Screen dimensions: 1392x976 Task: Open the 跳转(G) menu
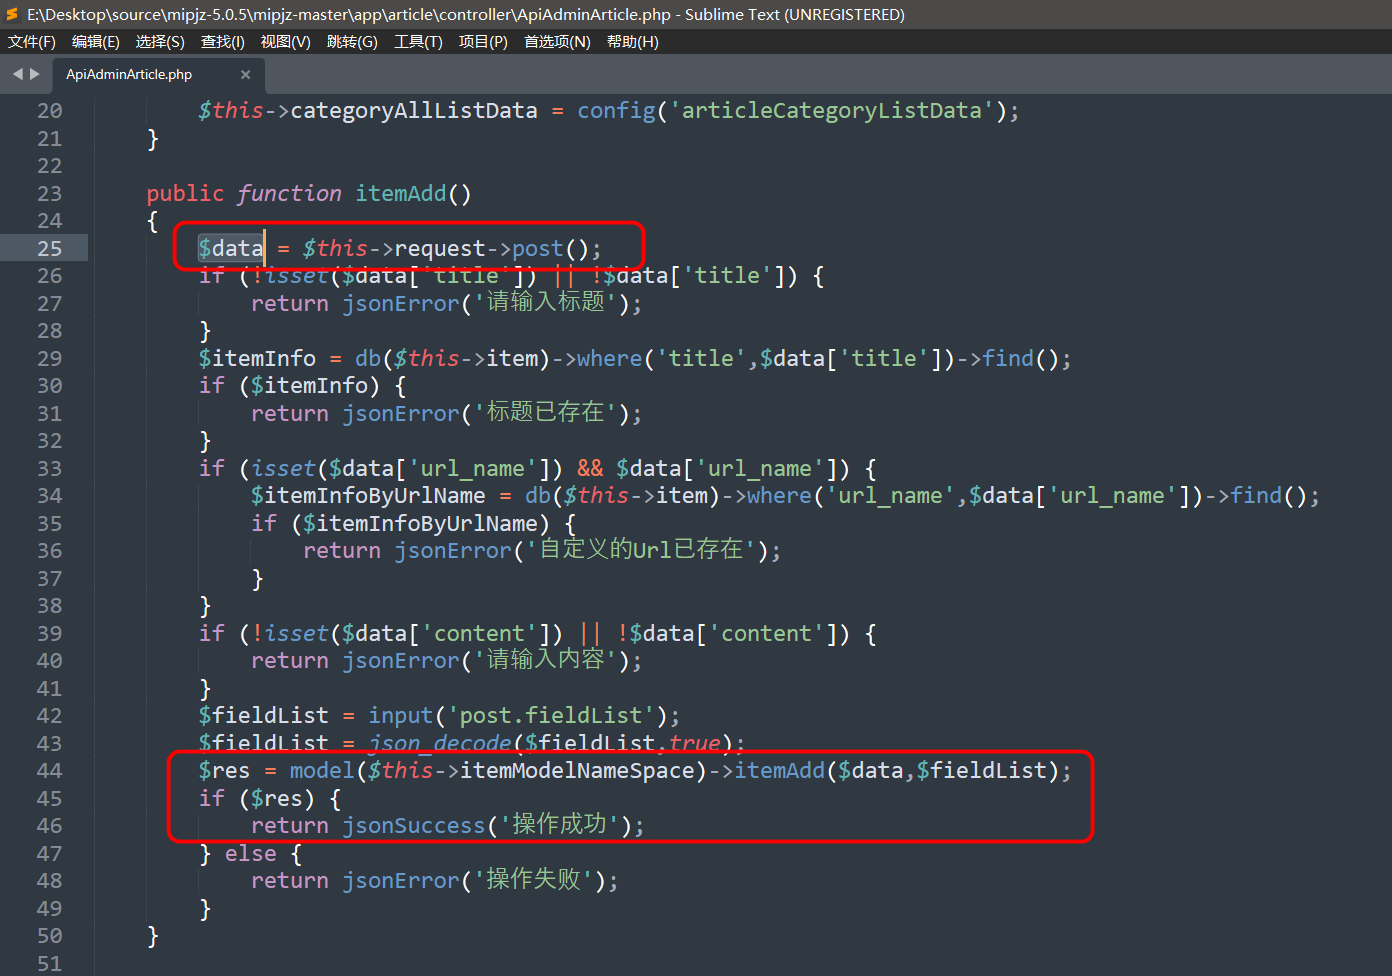(x=352, y=41)
